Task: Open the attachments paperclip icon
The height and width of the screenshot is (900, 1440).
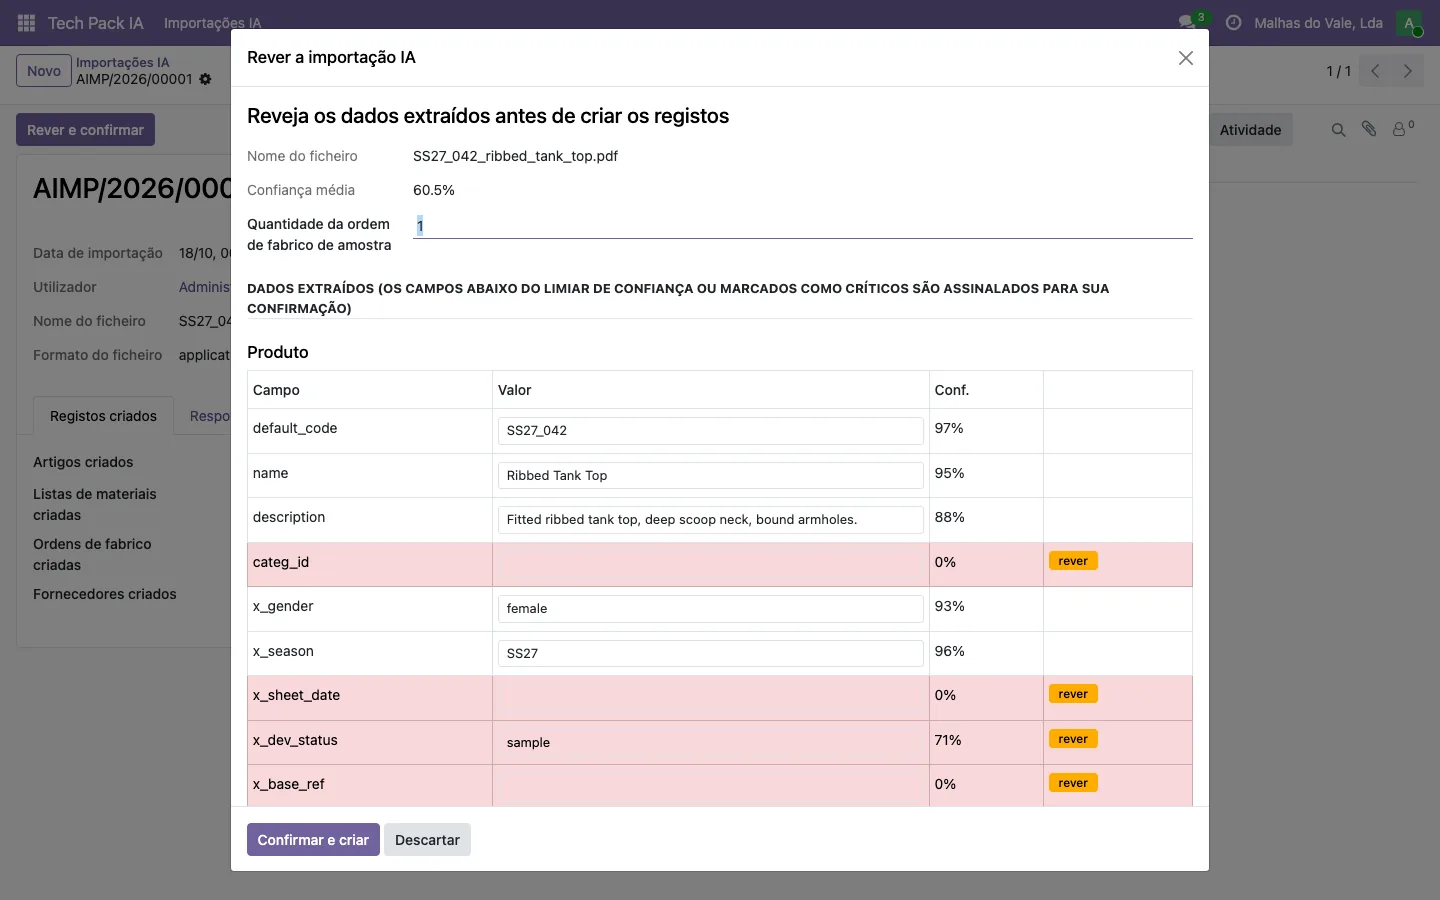Action: [x=1369, y=129]
